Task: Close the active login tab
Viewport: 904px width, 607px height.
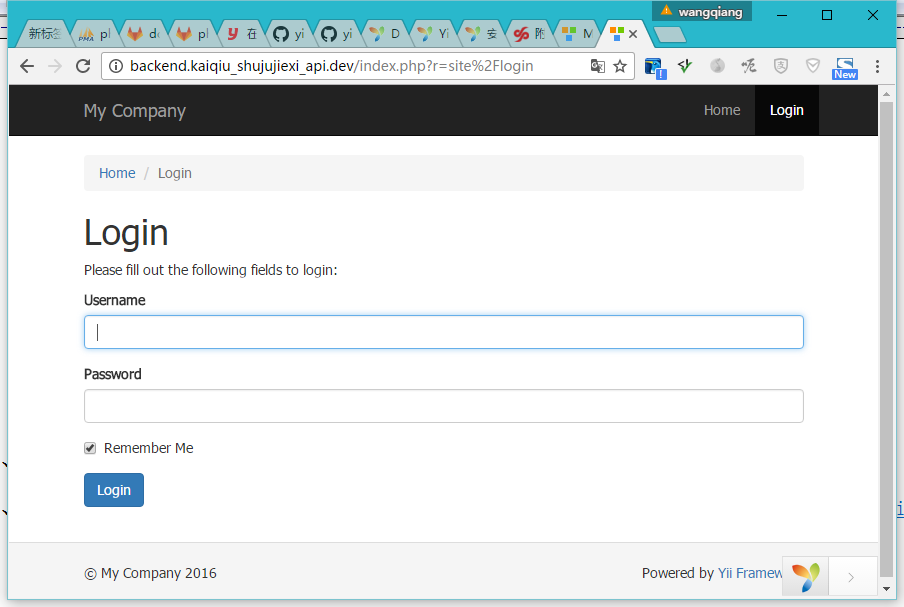Action: 633,34
